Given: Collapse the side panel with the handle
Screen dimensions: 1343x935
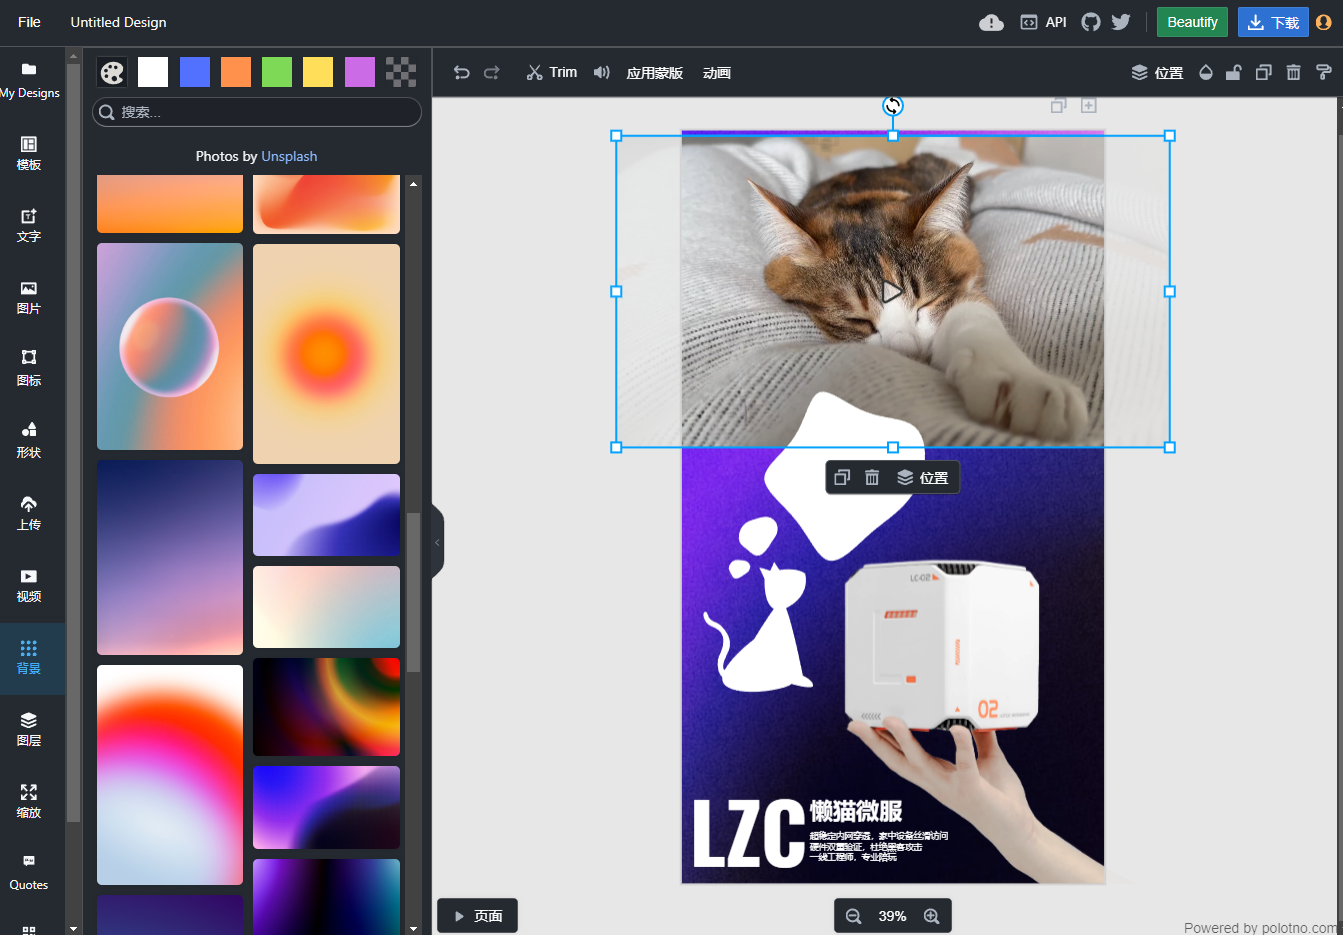Looking at the screenshot, I should (437, 542).
